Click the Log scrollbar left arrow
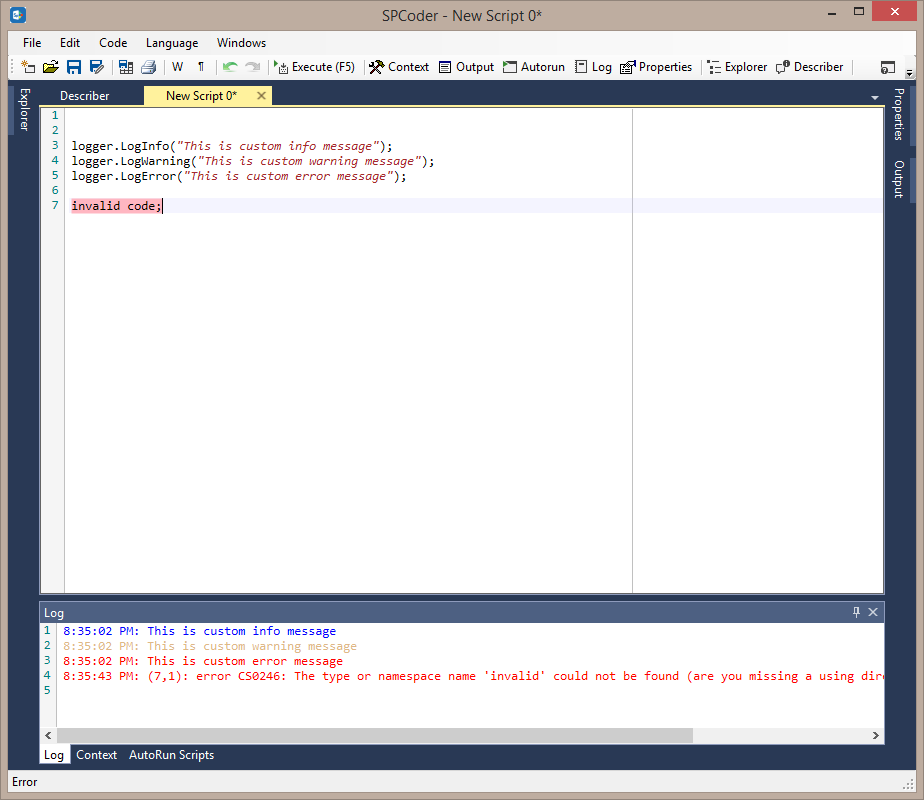Viewport: 924px width, 800px height. pyautogui.click(x=48, y=735)
